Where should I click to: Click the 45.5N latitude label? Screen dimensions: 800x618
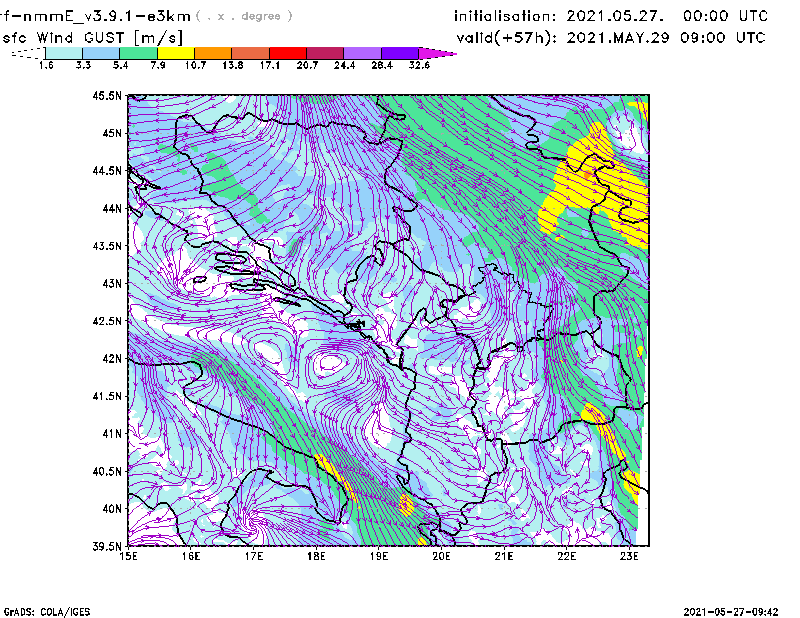pyautogui.click(x=107, y=95)
